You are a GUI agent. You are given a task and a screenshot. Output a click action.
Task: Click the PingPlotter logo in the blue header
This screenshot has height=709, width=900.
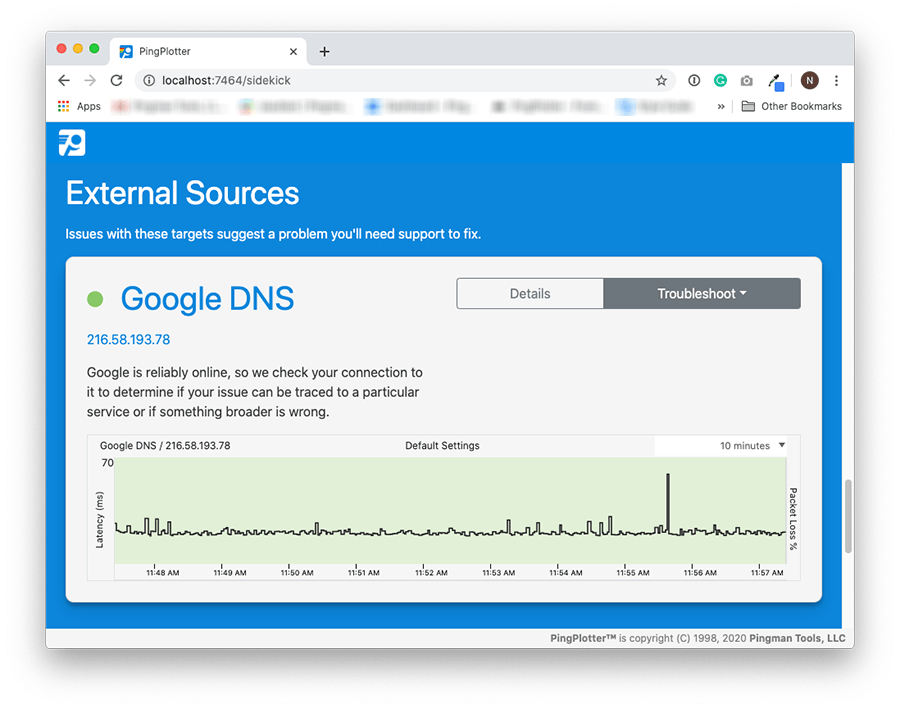pyautogui.click(x=71, y=143)
